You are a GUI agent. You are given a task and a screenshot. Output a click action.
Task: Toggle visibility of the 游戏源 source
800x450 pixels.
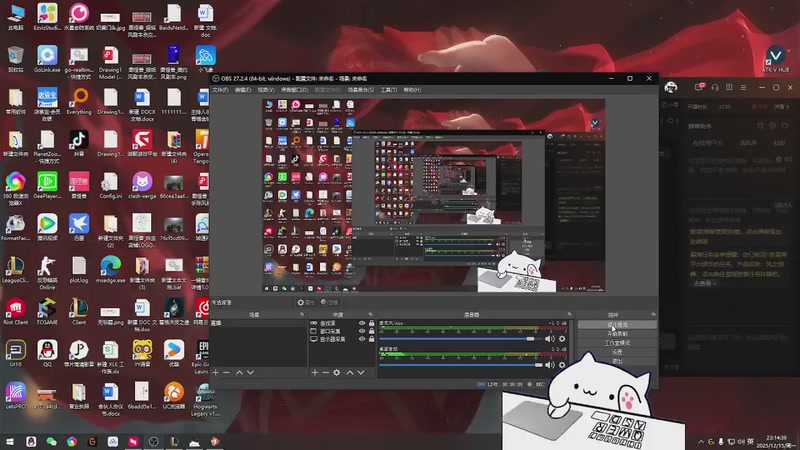[362, 323]
